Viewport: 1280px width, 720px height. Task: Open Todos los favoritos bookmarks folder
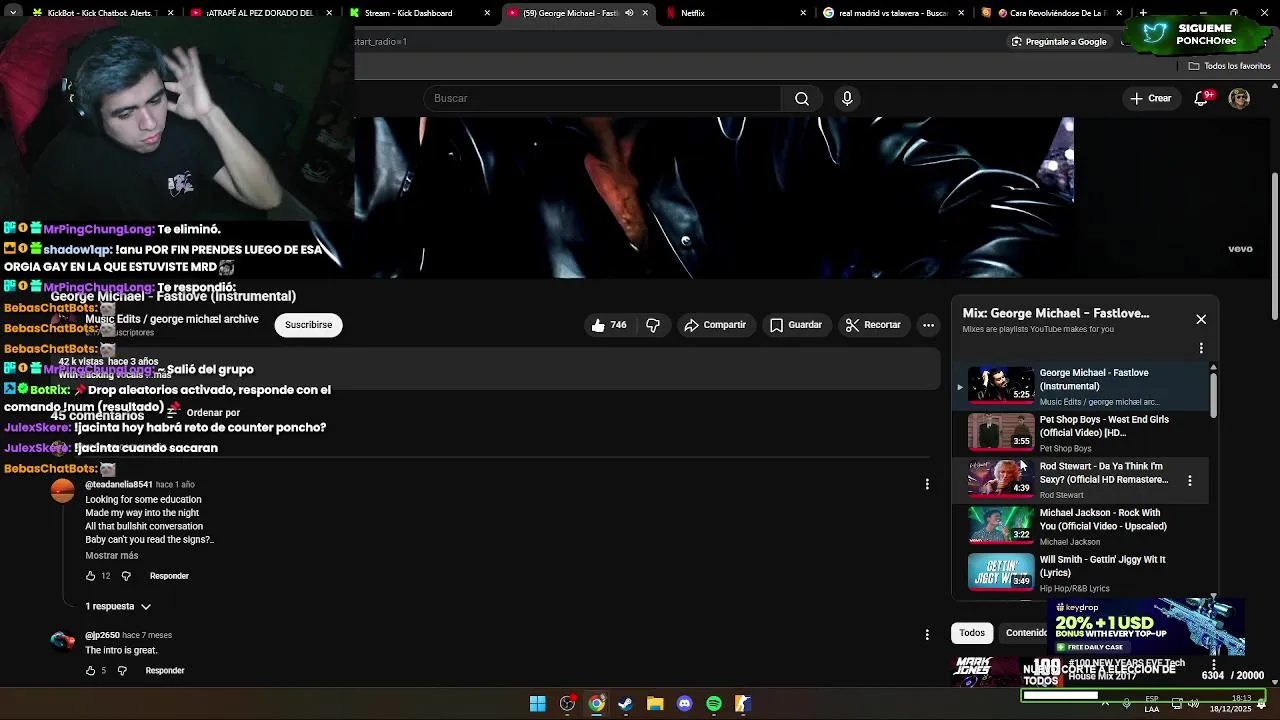click(x=1229, y=66)
